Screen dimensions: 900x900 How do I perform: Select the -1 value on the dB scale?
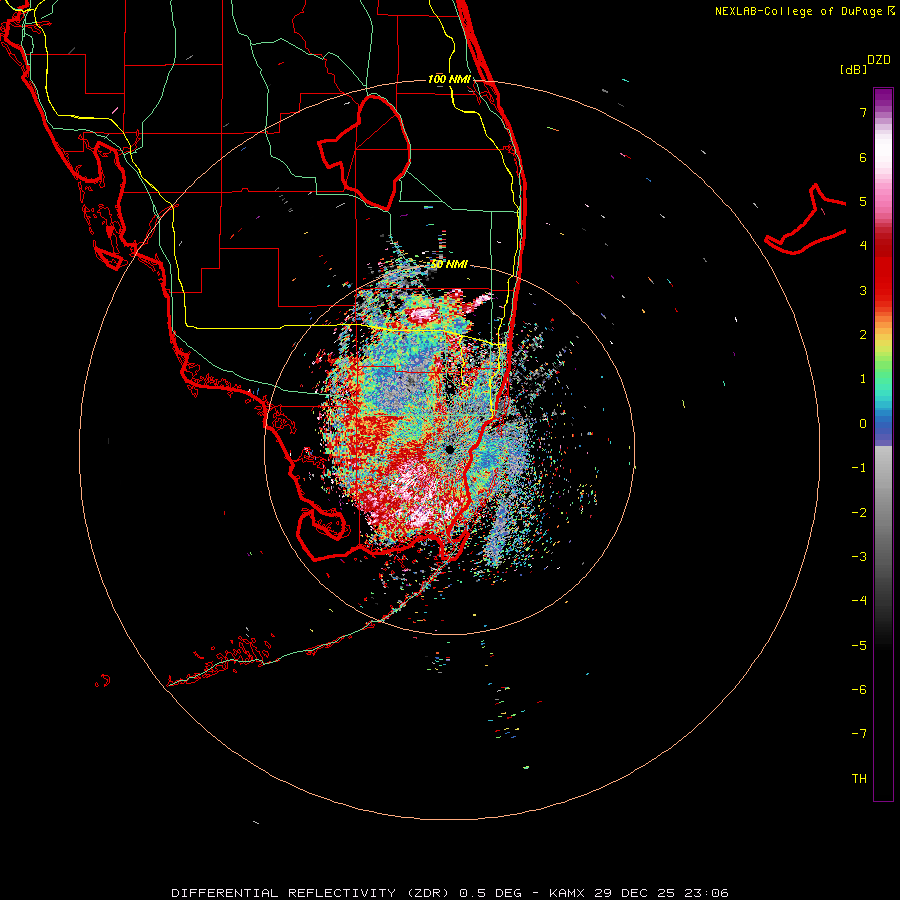(859, 468)
